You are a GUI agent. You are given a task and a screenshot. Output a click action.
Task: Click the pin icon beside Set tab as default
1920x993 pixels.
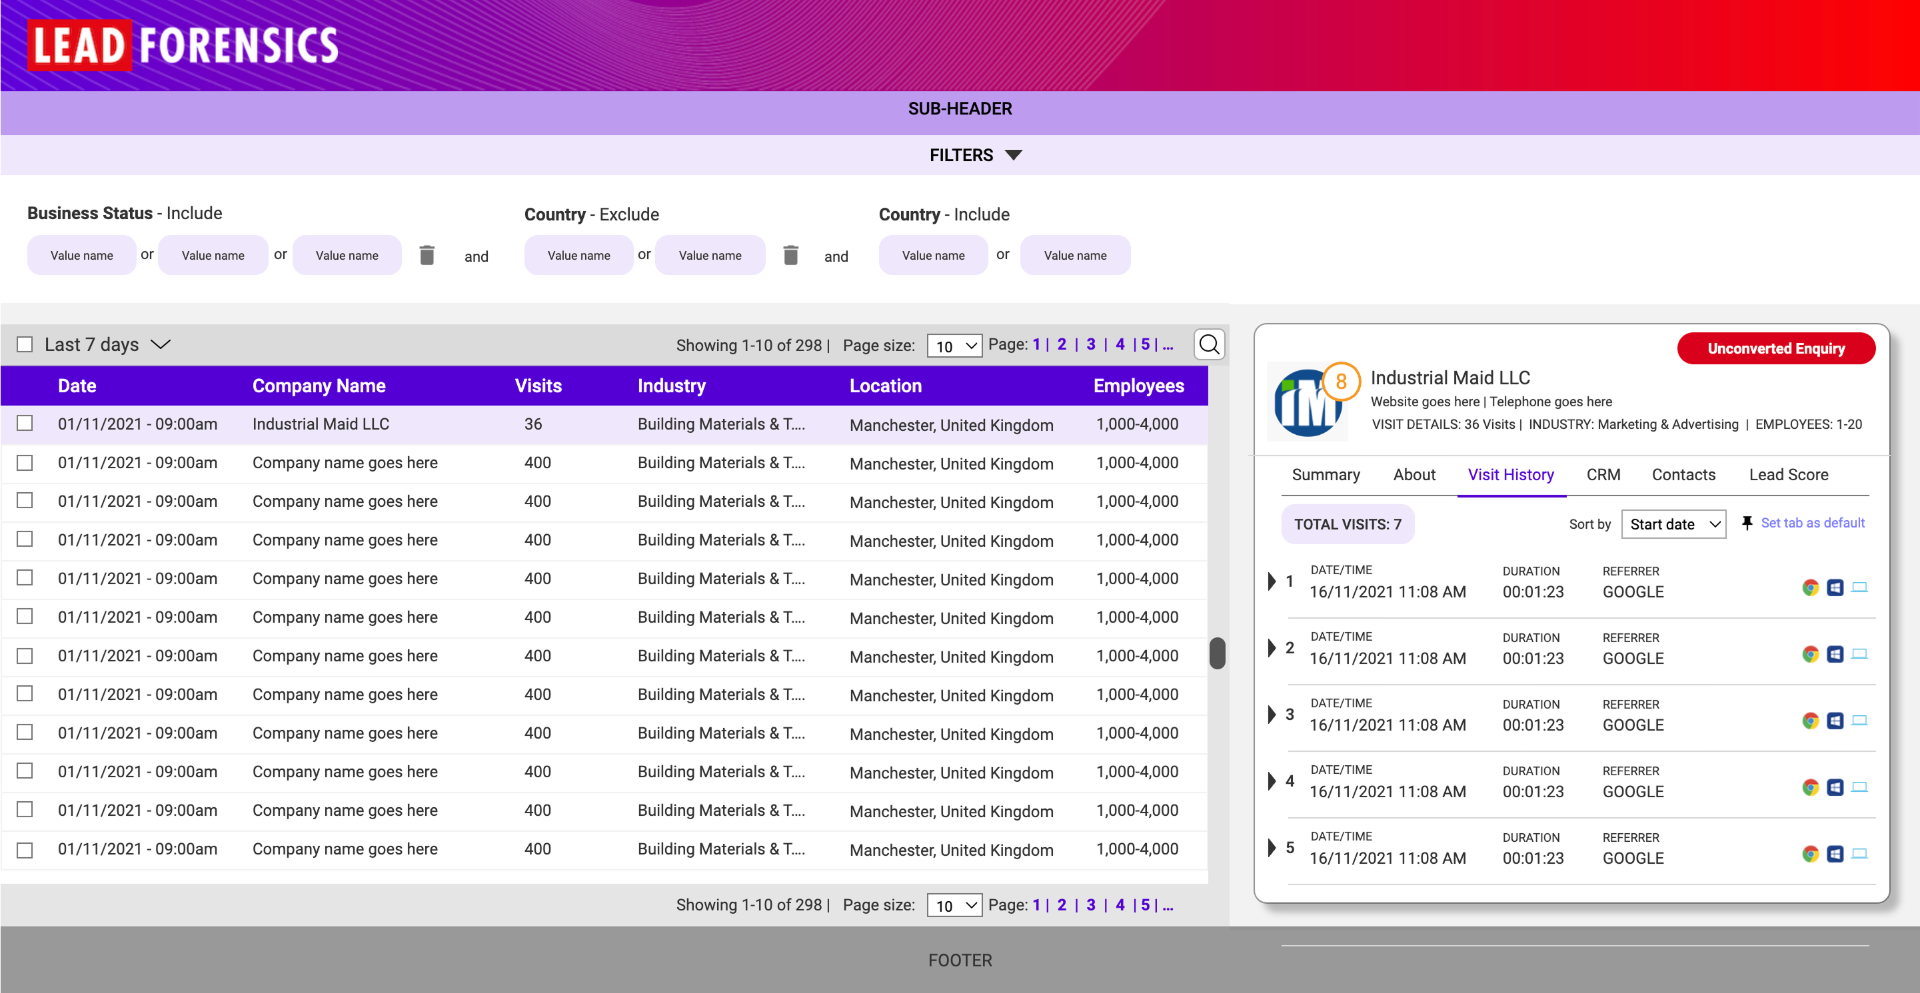pyautogui.click(x=1747, y=523)
